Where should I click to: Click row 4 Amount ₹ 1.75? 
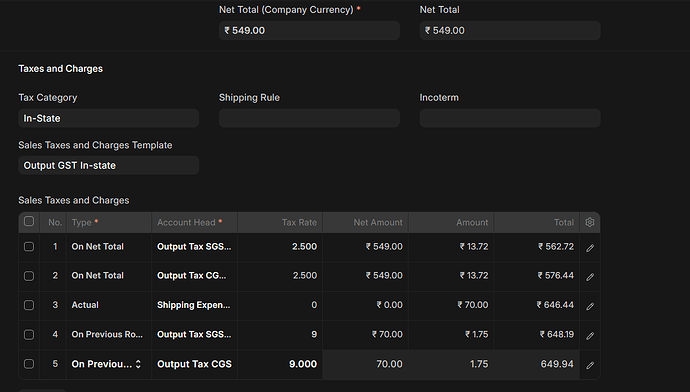[477, 334]
